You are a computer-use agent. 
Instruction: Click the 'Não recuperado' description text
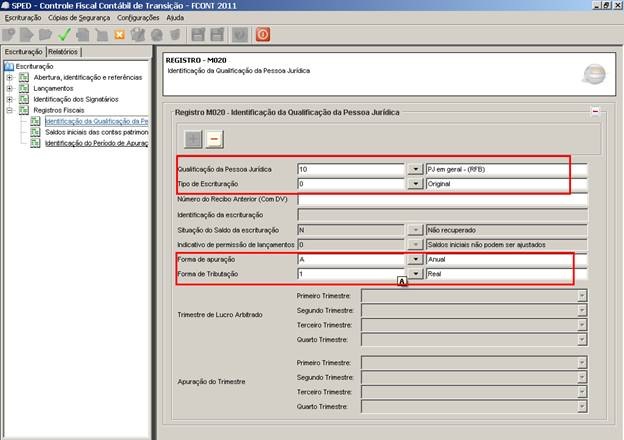coord(452,230)
